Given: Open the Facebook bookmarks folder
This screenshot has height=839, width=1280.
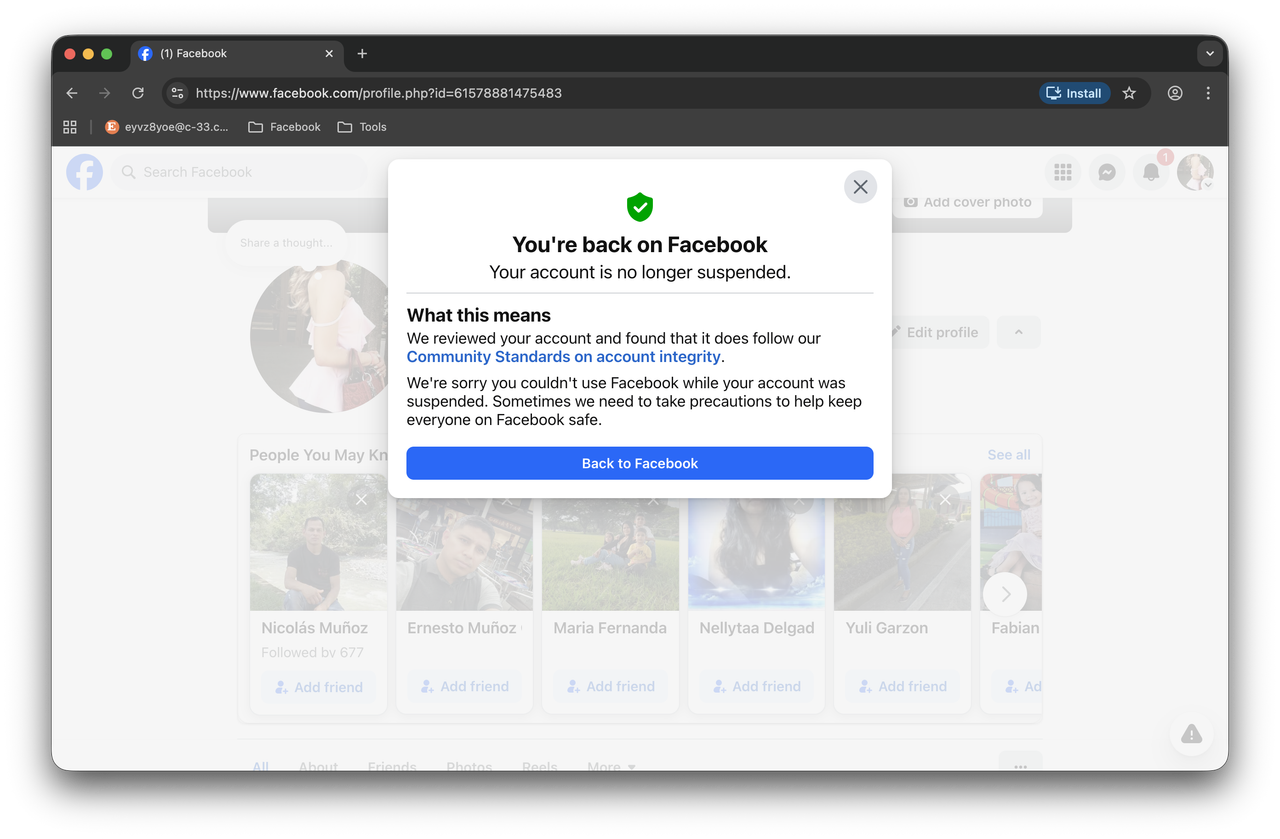Looking at the screenshot, I should coord(285,127).
